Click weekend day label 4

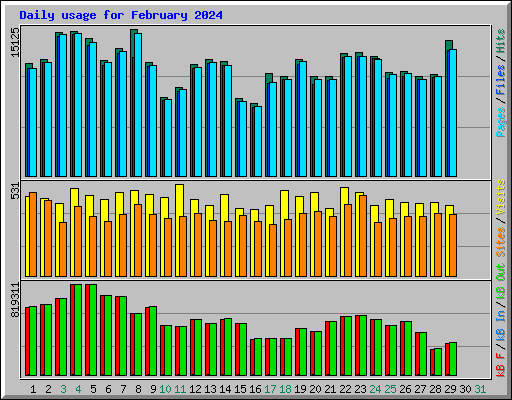pos(78,389)
